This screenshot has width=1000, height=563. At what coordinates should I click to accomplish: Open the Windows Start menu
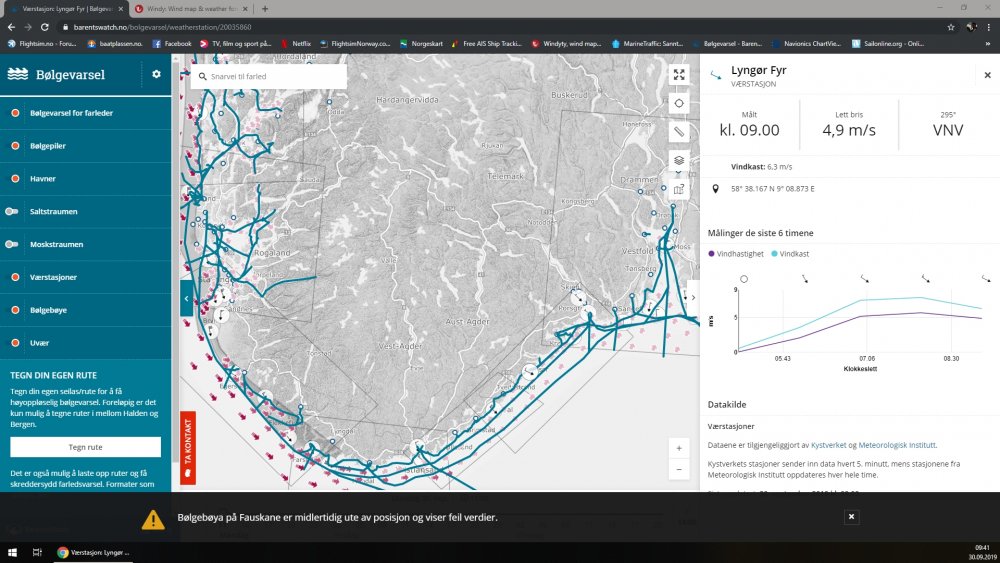[11, 552]
